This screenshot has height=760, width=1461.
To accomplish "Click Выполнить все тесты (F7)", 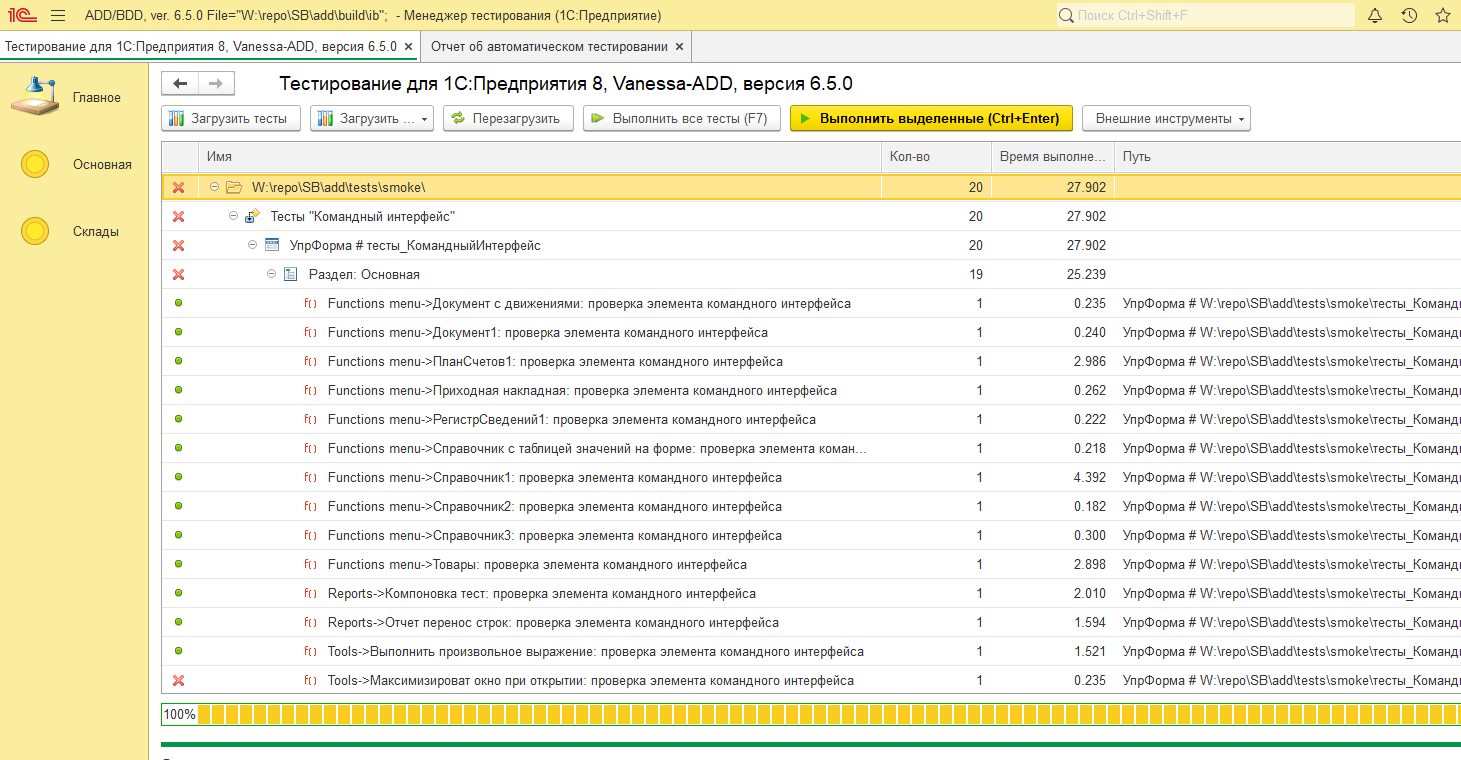I will click(x=681, y=118).
